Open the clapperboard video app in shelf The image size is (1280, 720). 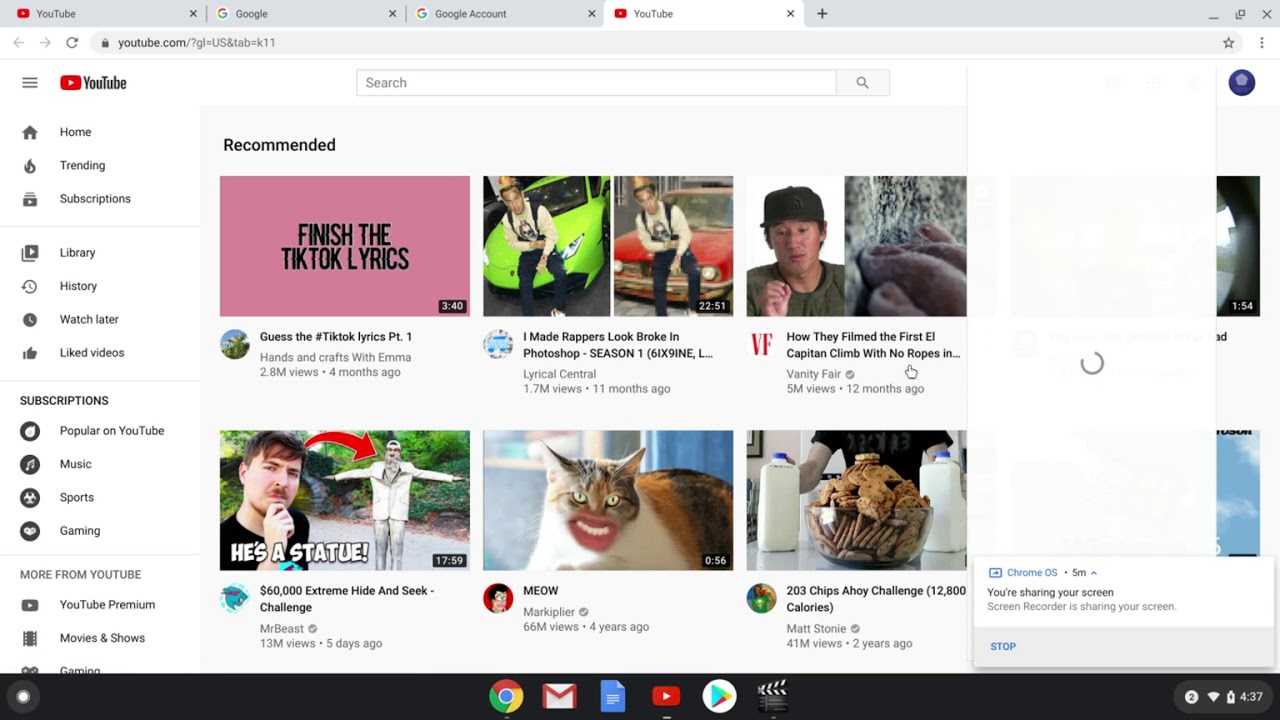772,696
